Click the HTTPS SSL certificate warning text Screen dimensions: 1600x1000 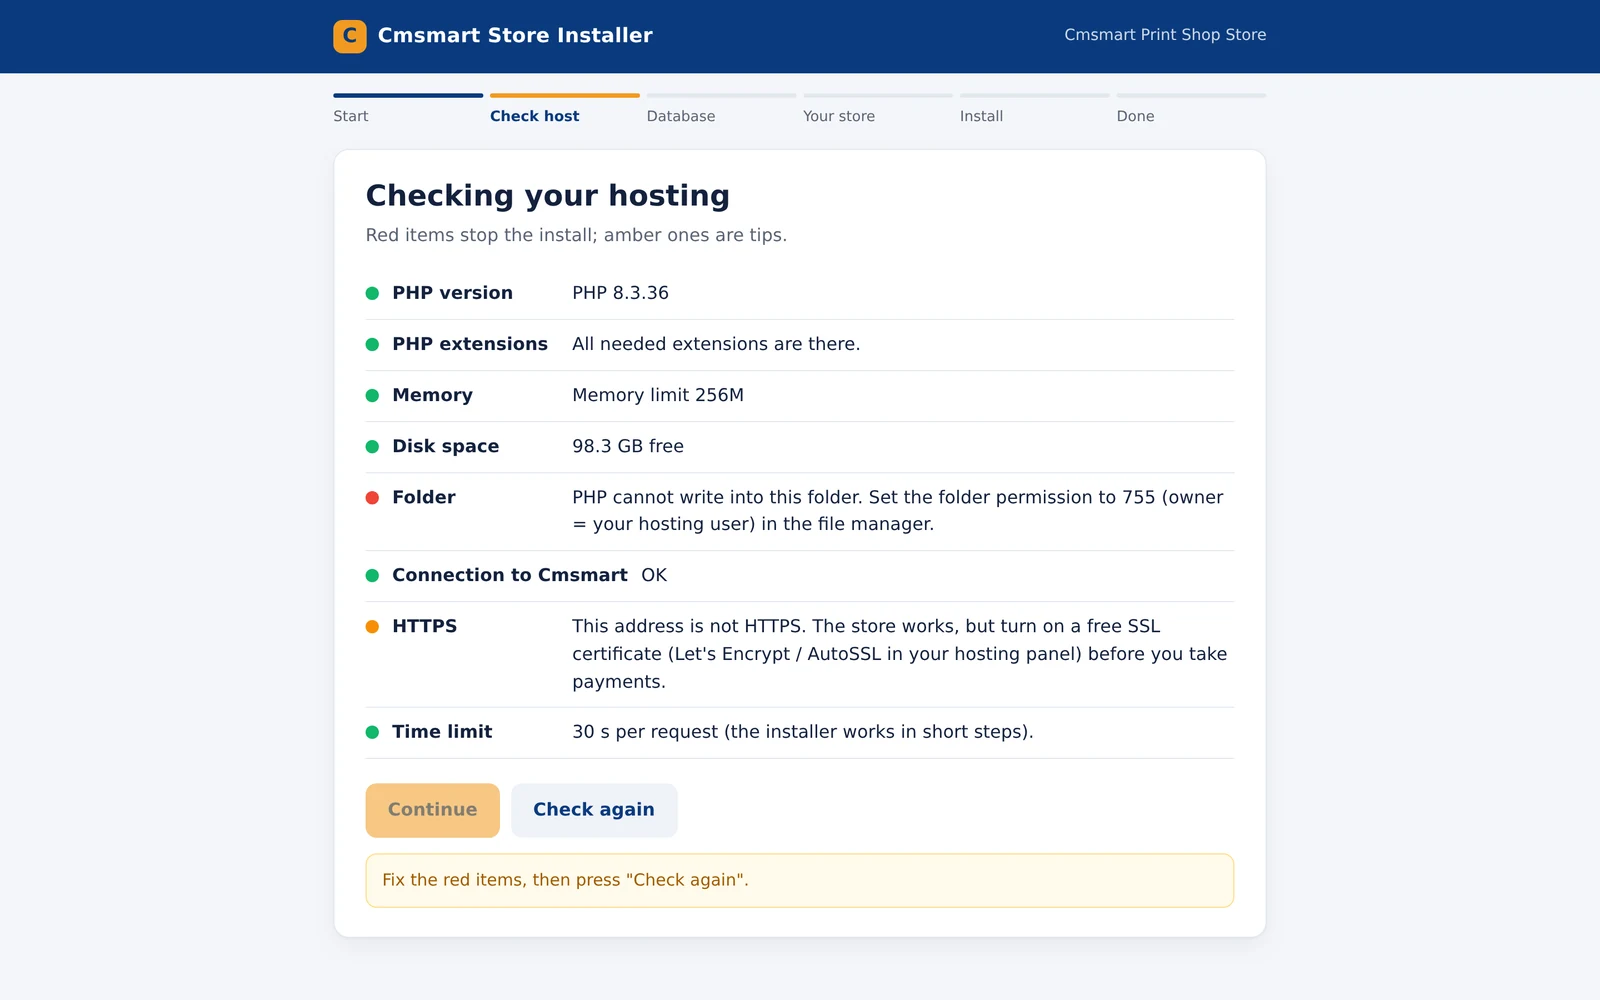tap(900, 654)
